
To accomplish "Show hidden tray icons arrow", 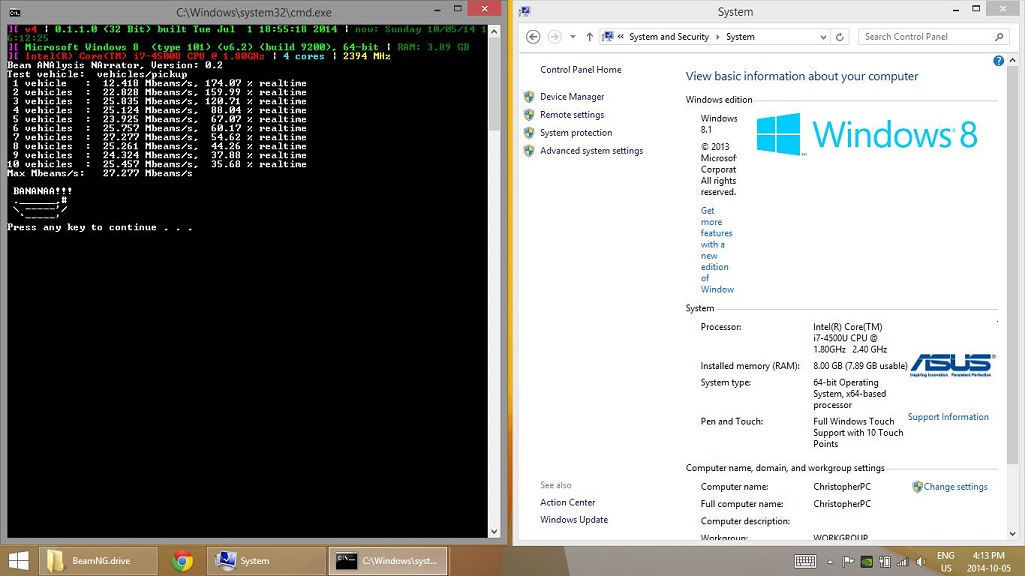I will [x=830, y=561].
